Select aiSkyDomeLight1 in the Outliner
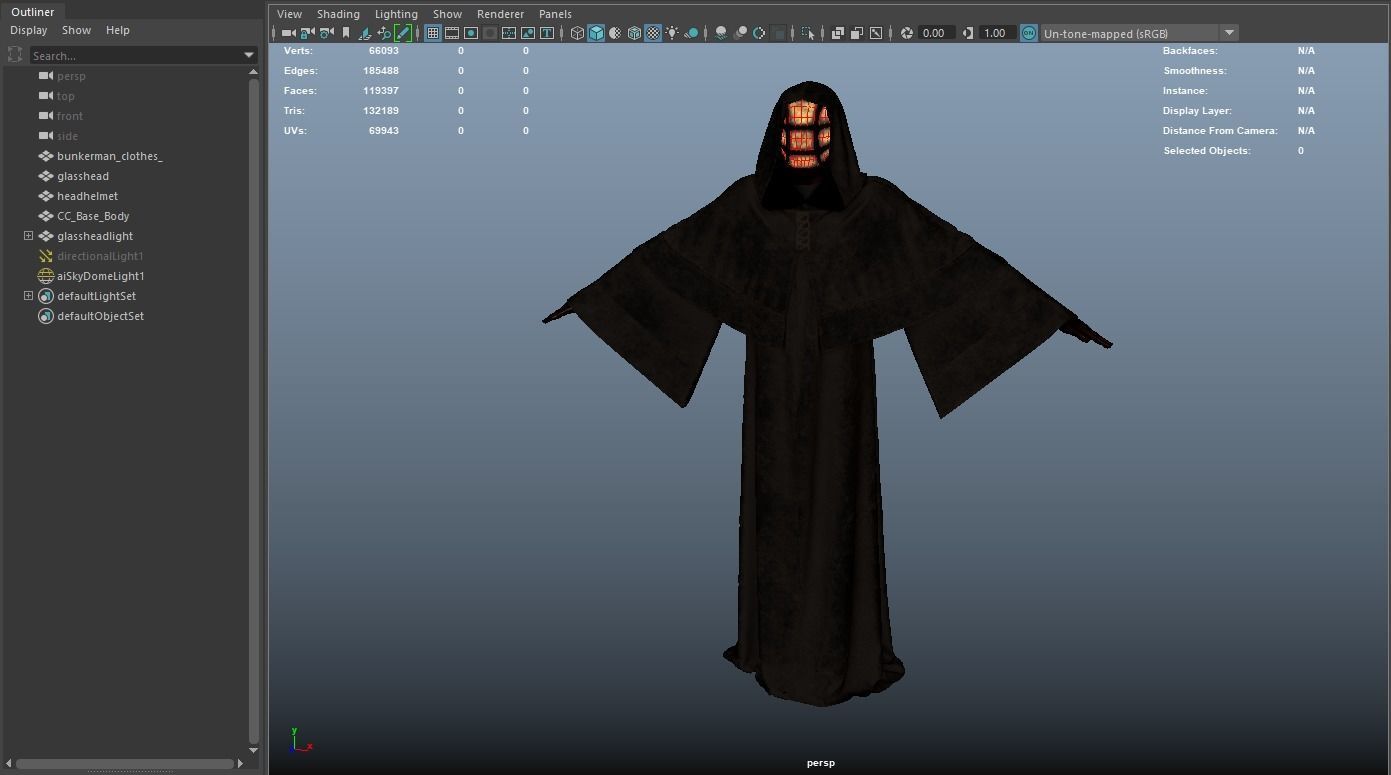The height and width of the screenshot is (775, 1391). click(100, 276)
